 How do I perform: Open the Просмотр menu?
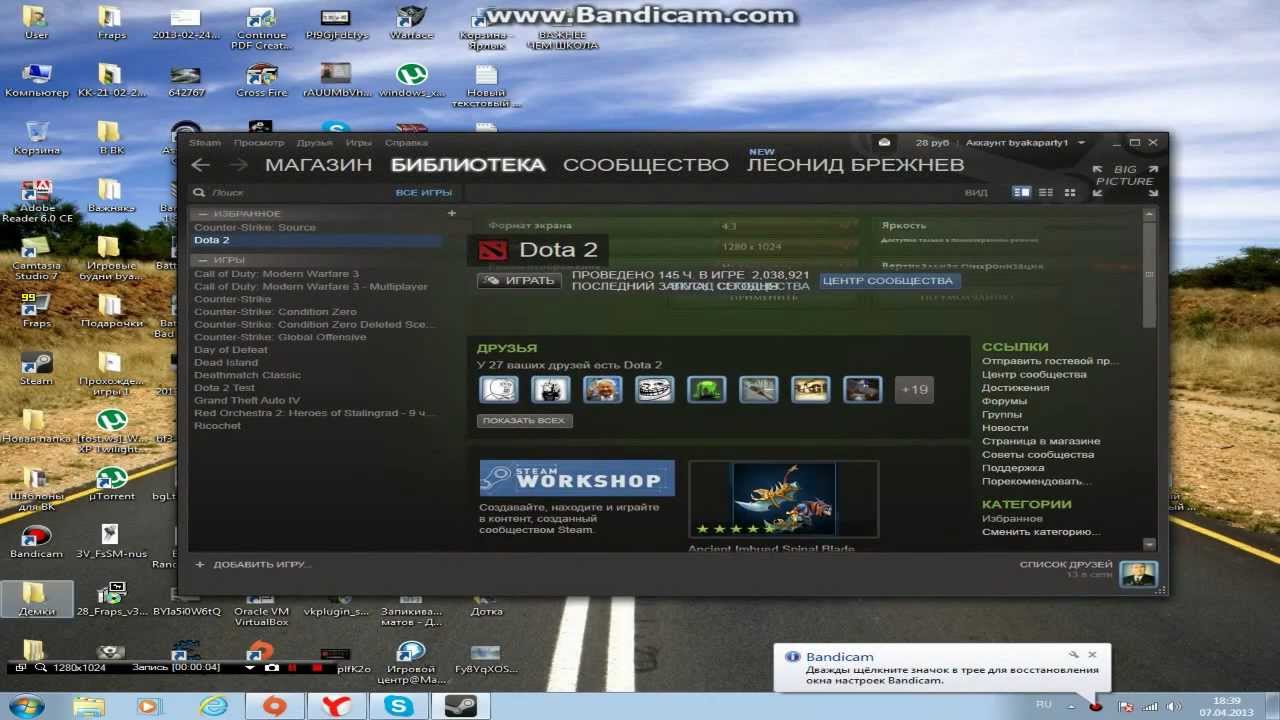(x=258, y=143)
